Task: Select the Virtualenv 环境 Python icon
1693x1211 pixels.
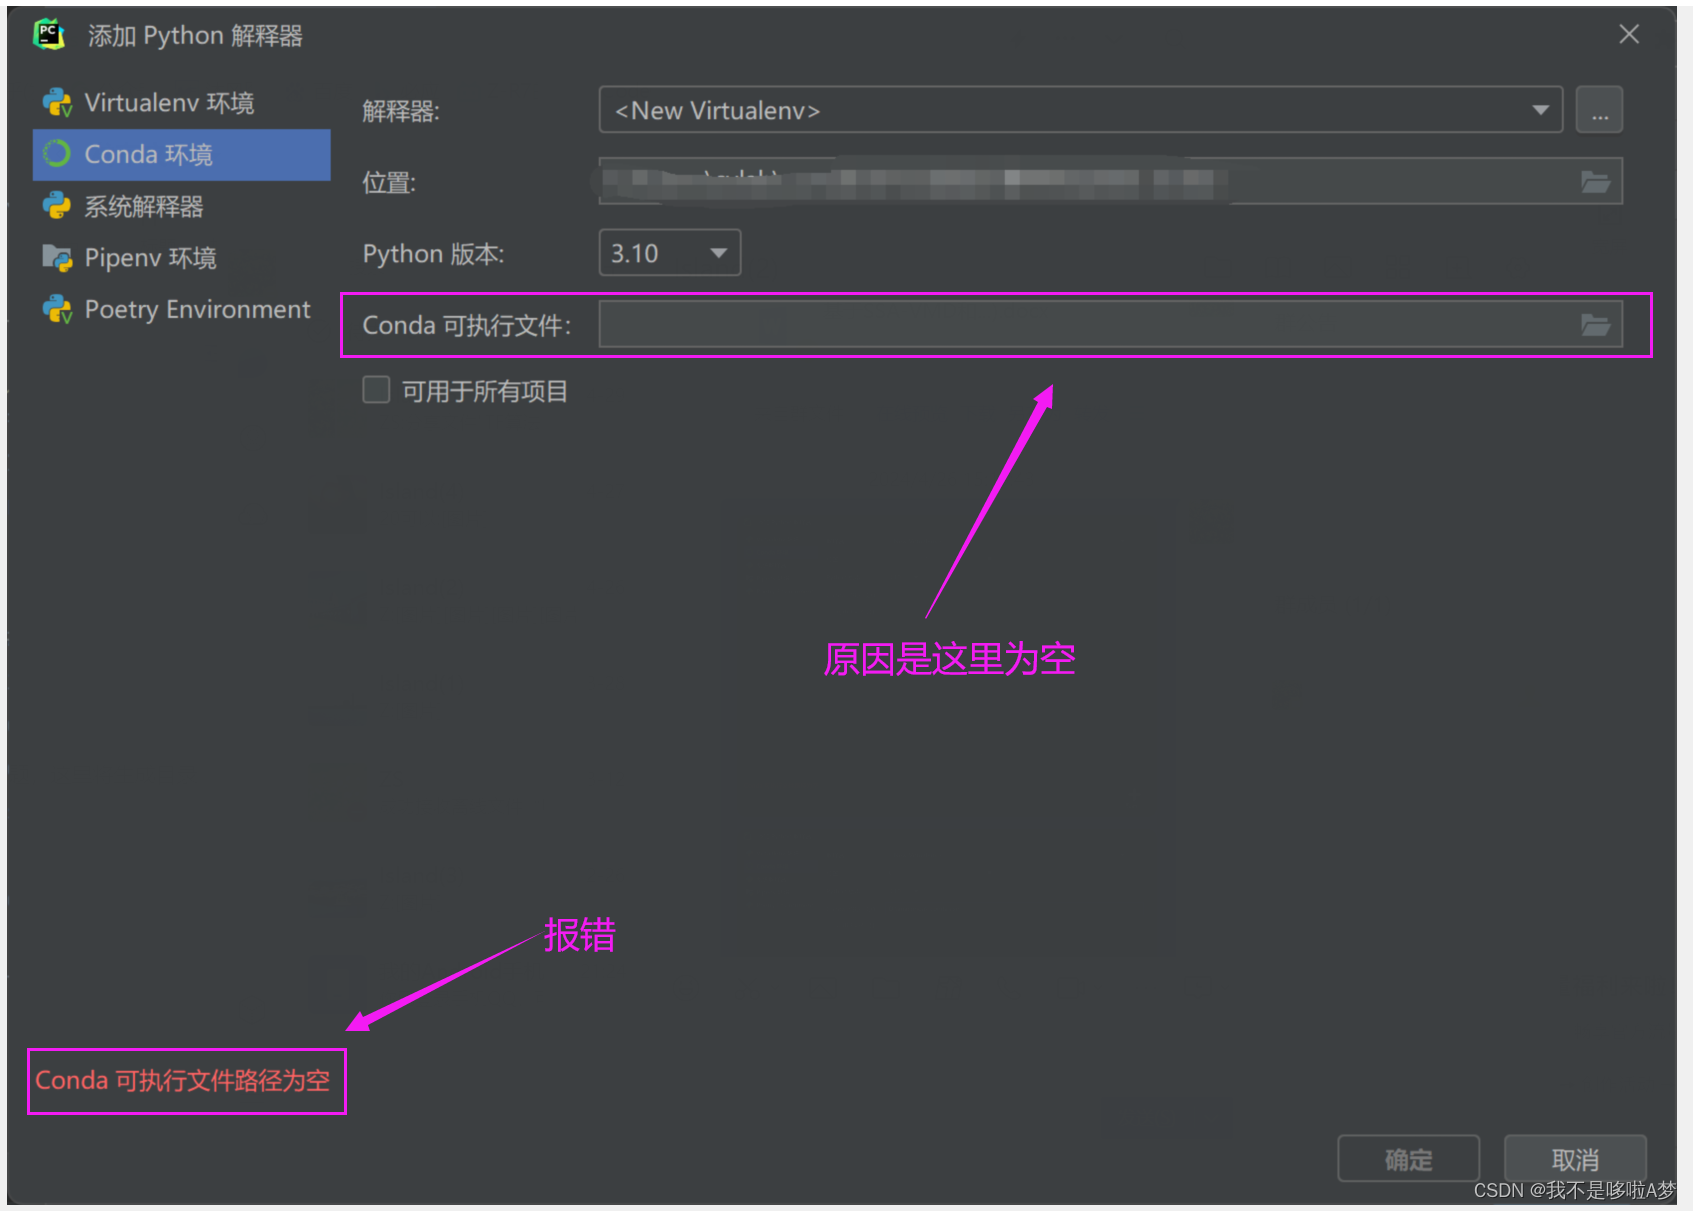Action: pos(57,102)
